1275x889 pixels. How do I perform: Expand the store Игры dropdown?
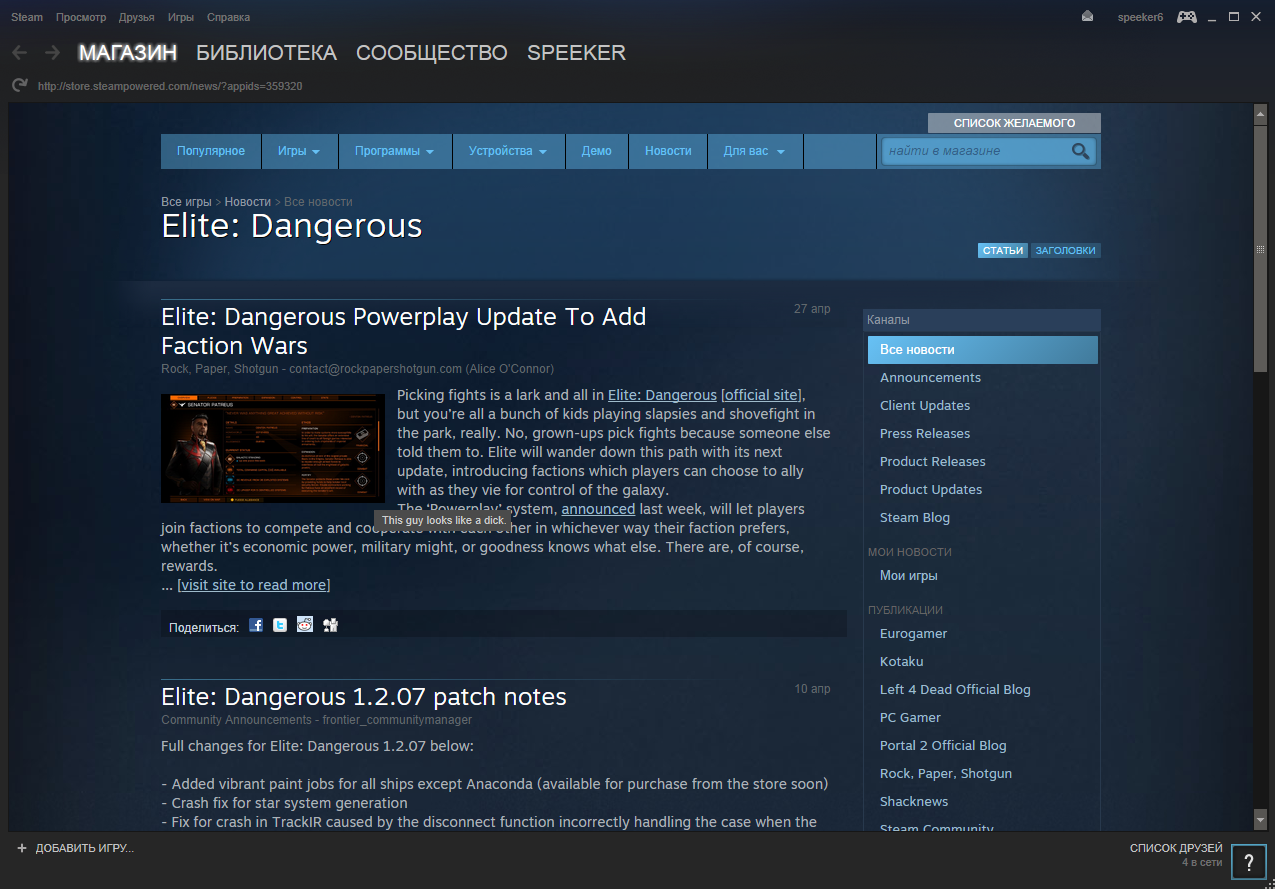299,151
